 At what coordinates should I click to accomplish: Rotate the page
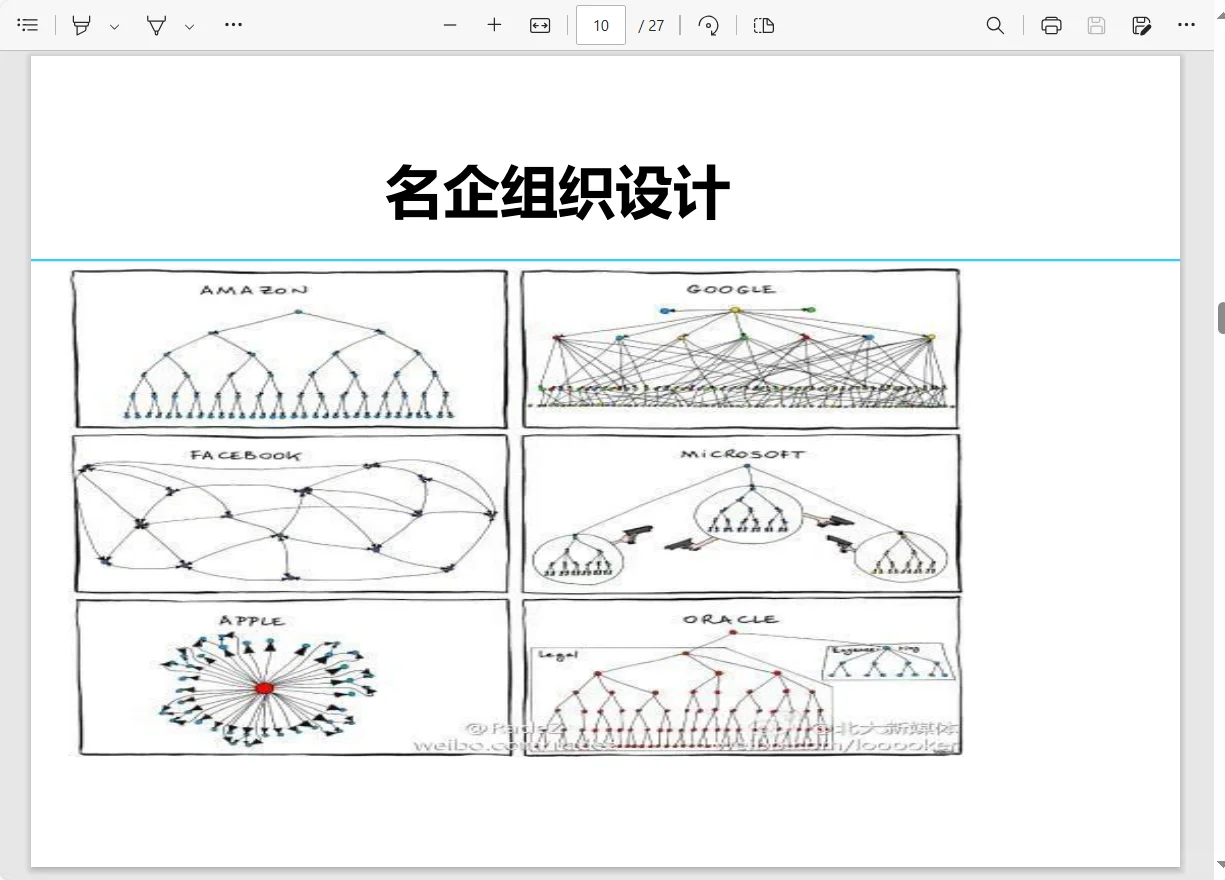tap(709, 25)
